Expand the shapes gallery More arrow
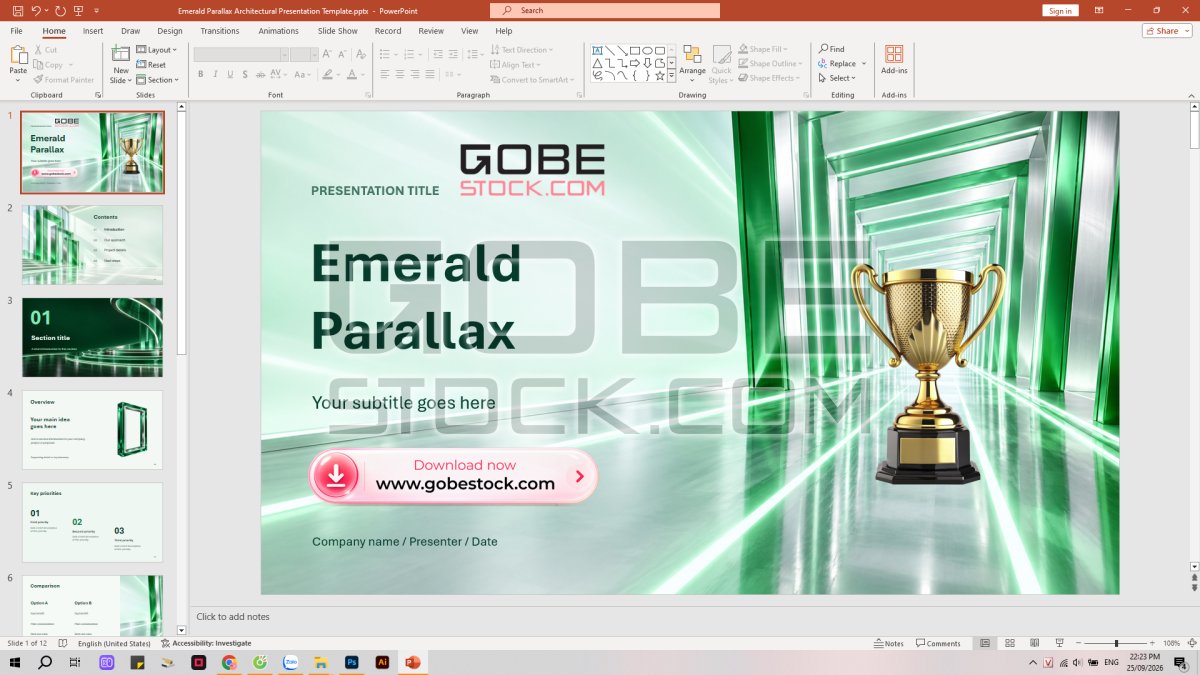 tap(672, 75)
